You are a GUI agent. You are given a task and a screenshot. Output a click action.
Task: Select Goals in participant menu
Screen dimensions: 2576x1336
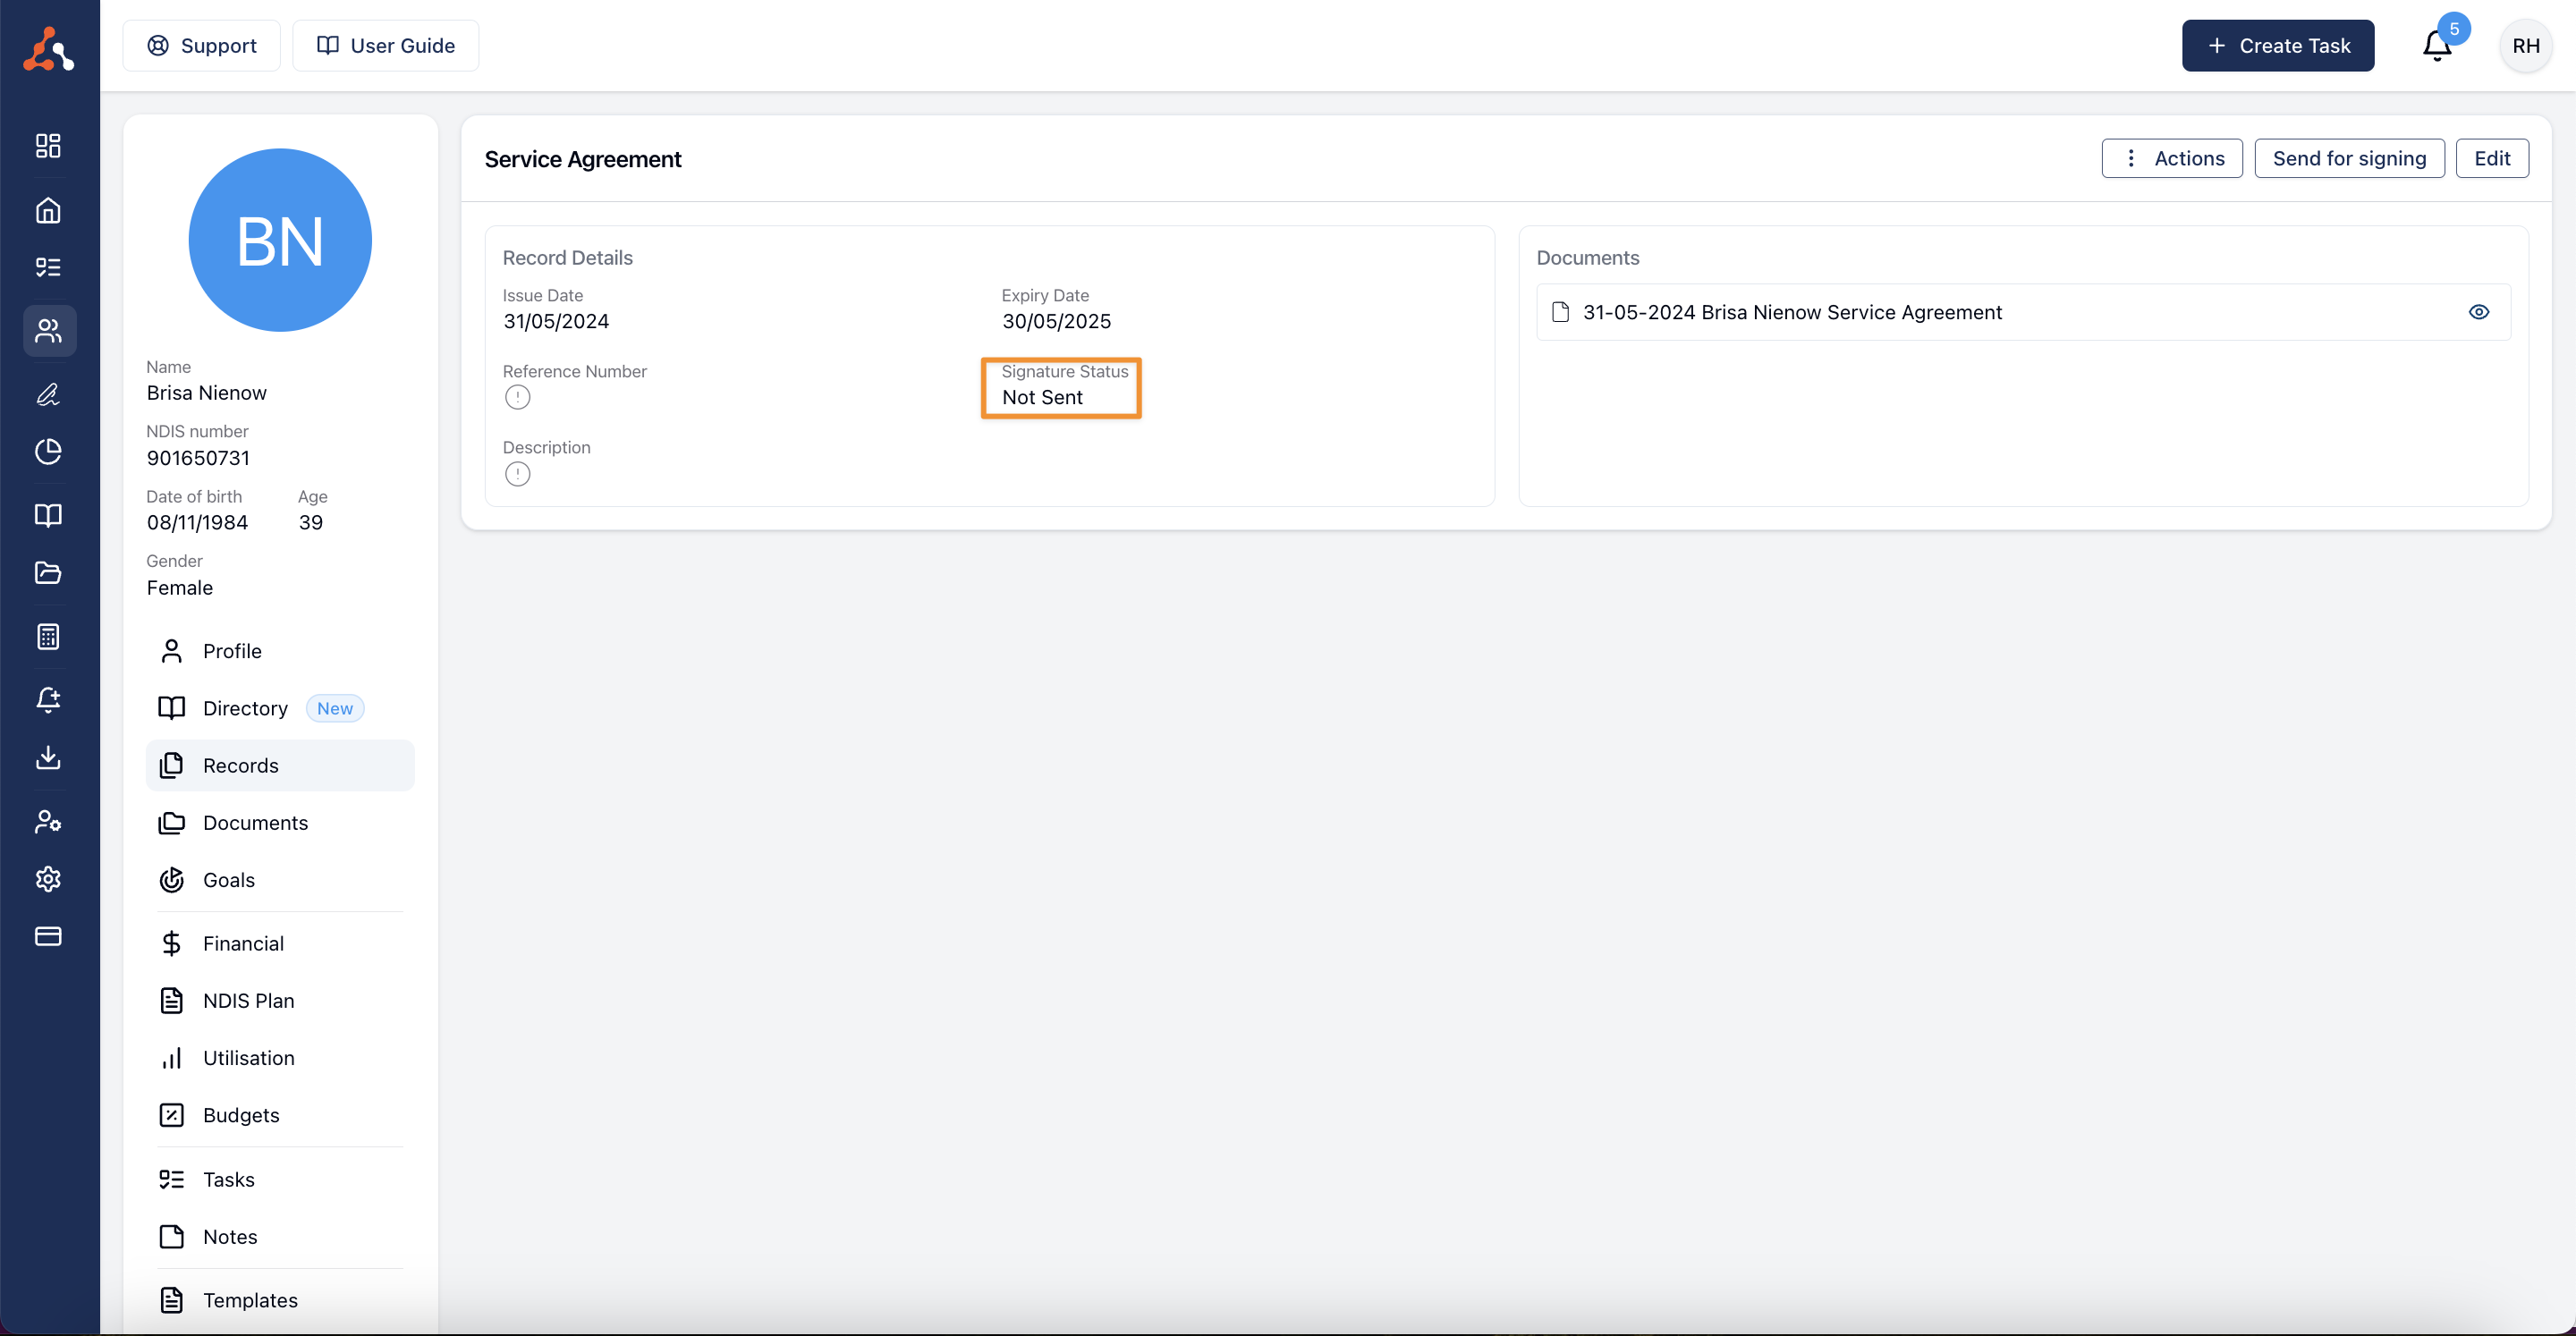(280, 880)
